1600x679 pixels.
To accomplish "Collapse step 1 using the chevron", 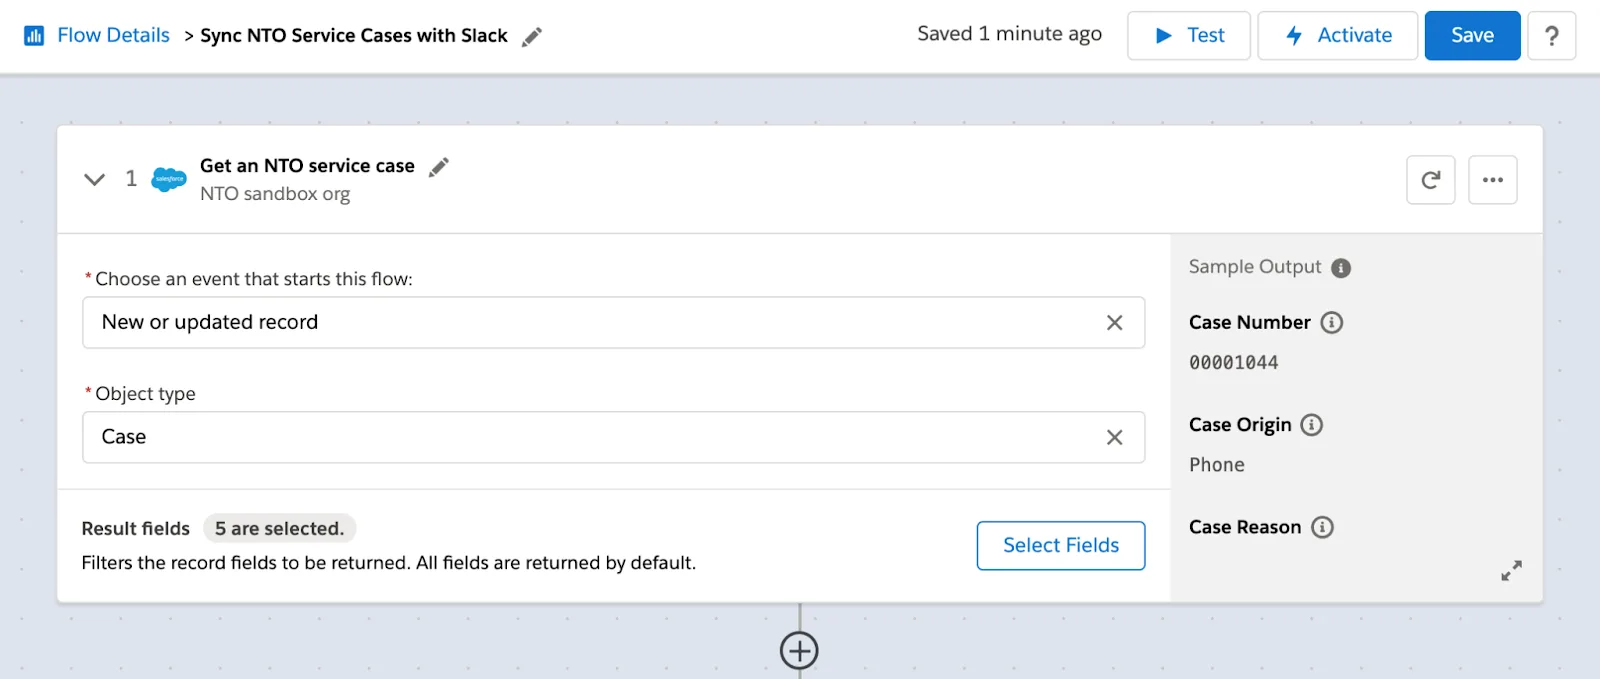I will (x=94, y=179).
